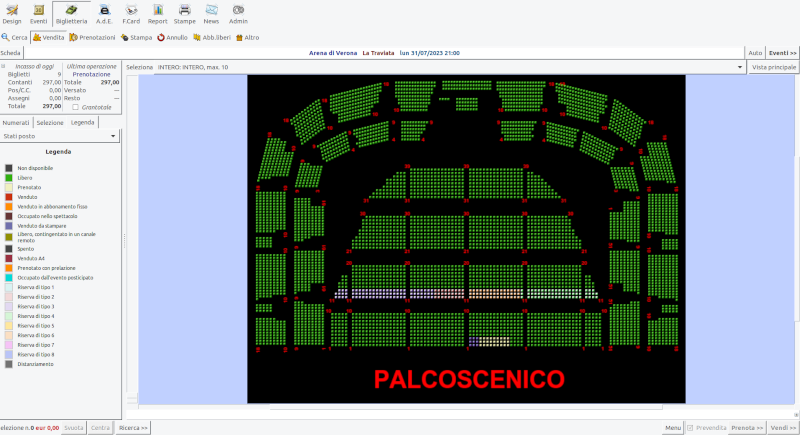Click the Arena di Verona event title
Screen dimensions: 800x435
click(x=333, y=53)
